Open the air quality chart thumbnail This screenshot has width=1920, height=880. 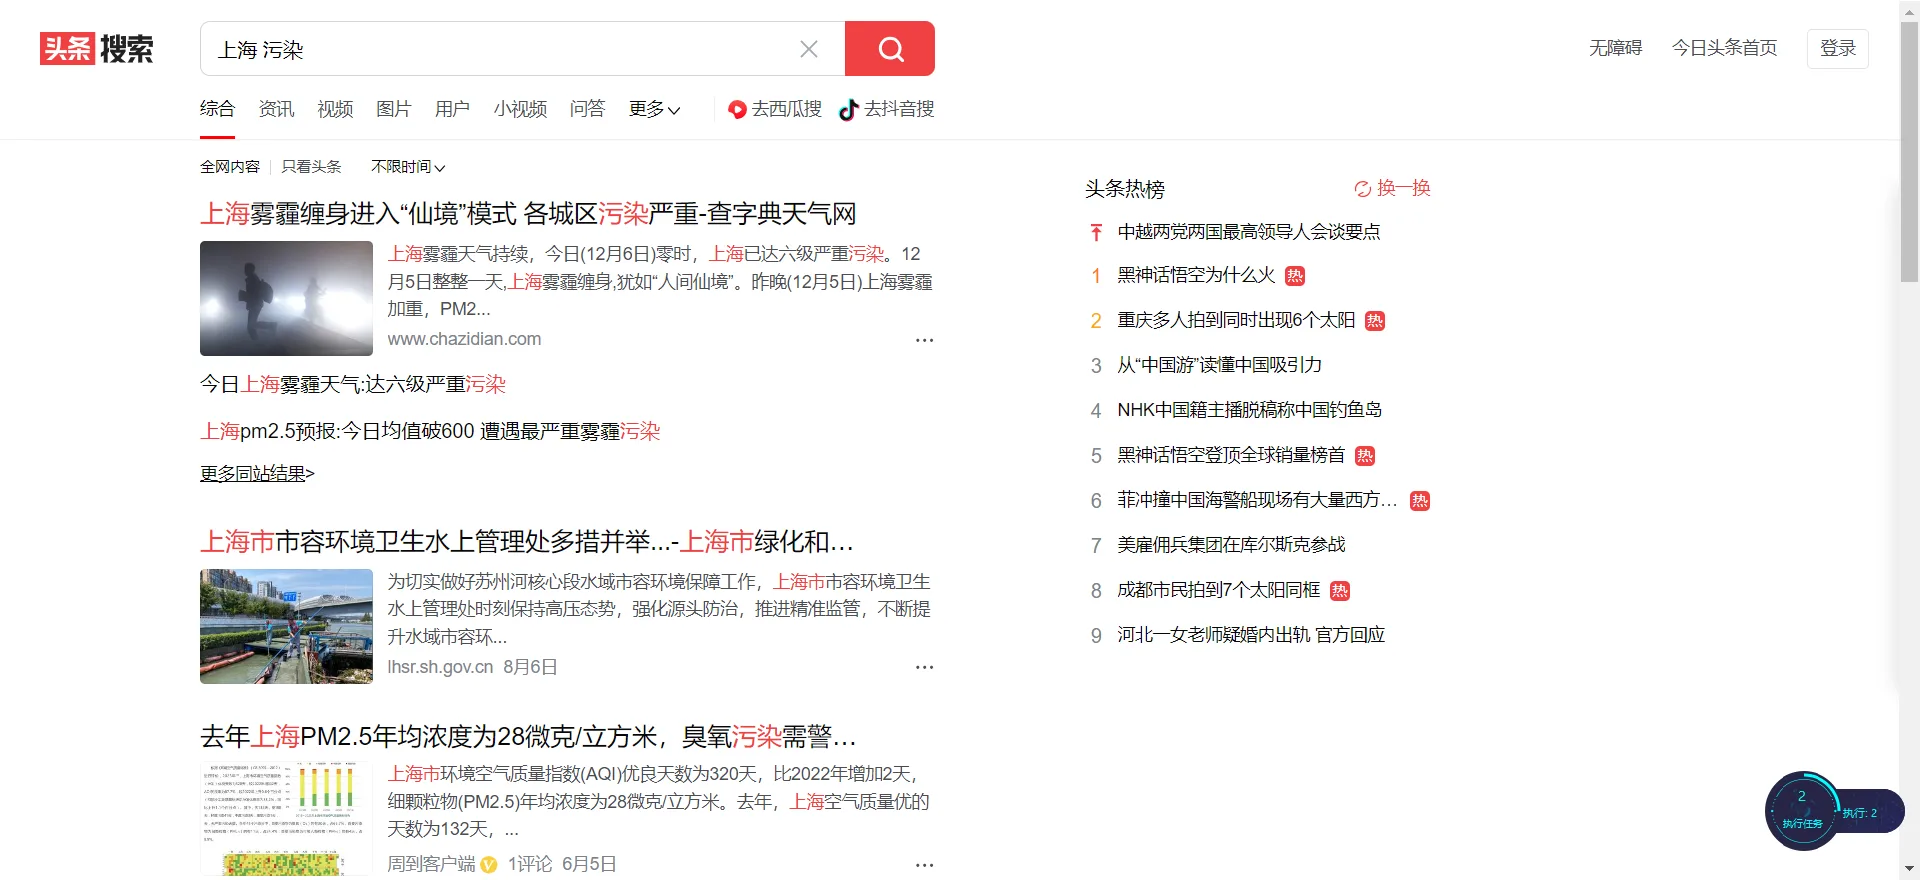click(286, 820)
